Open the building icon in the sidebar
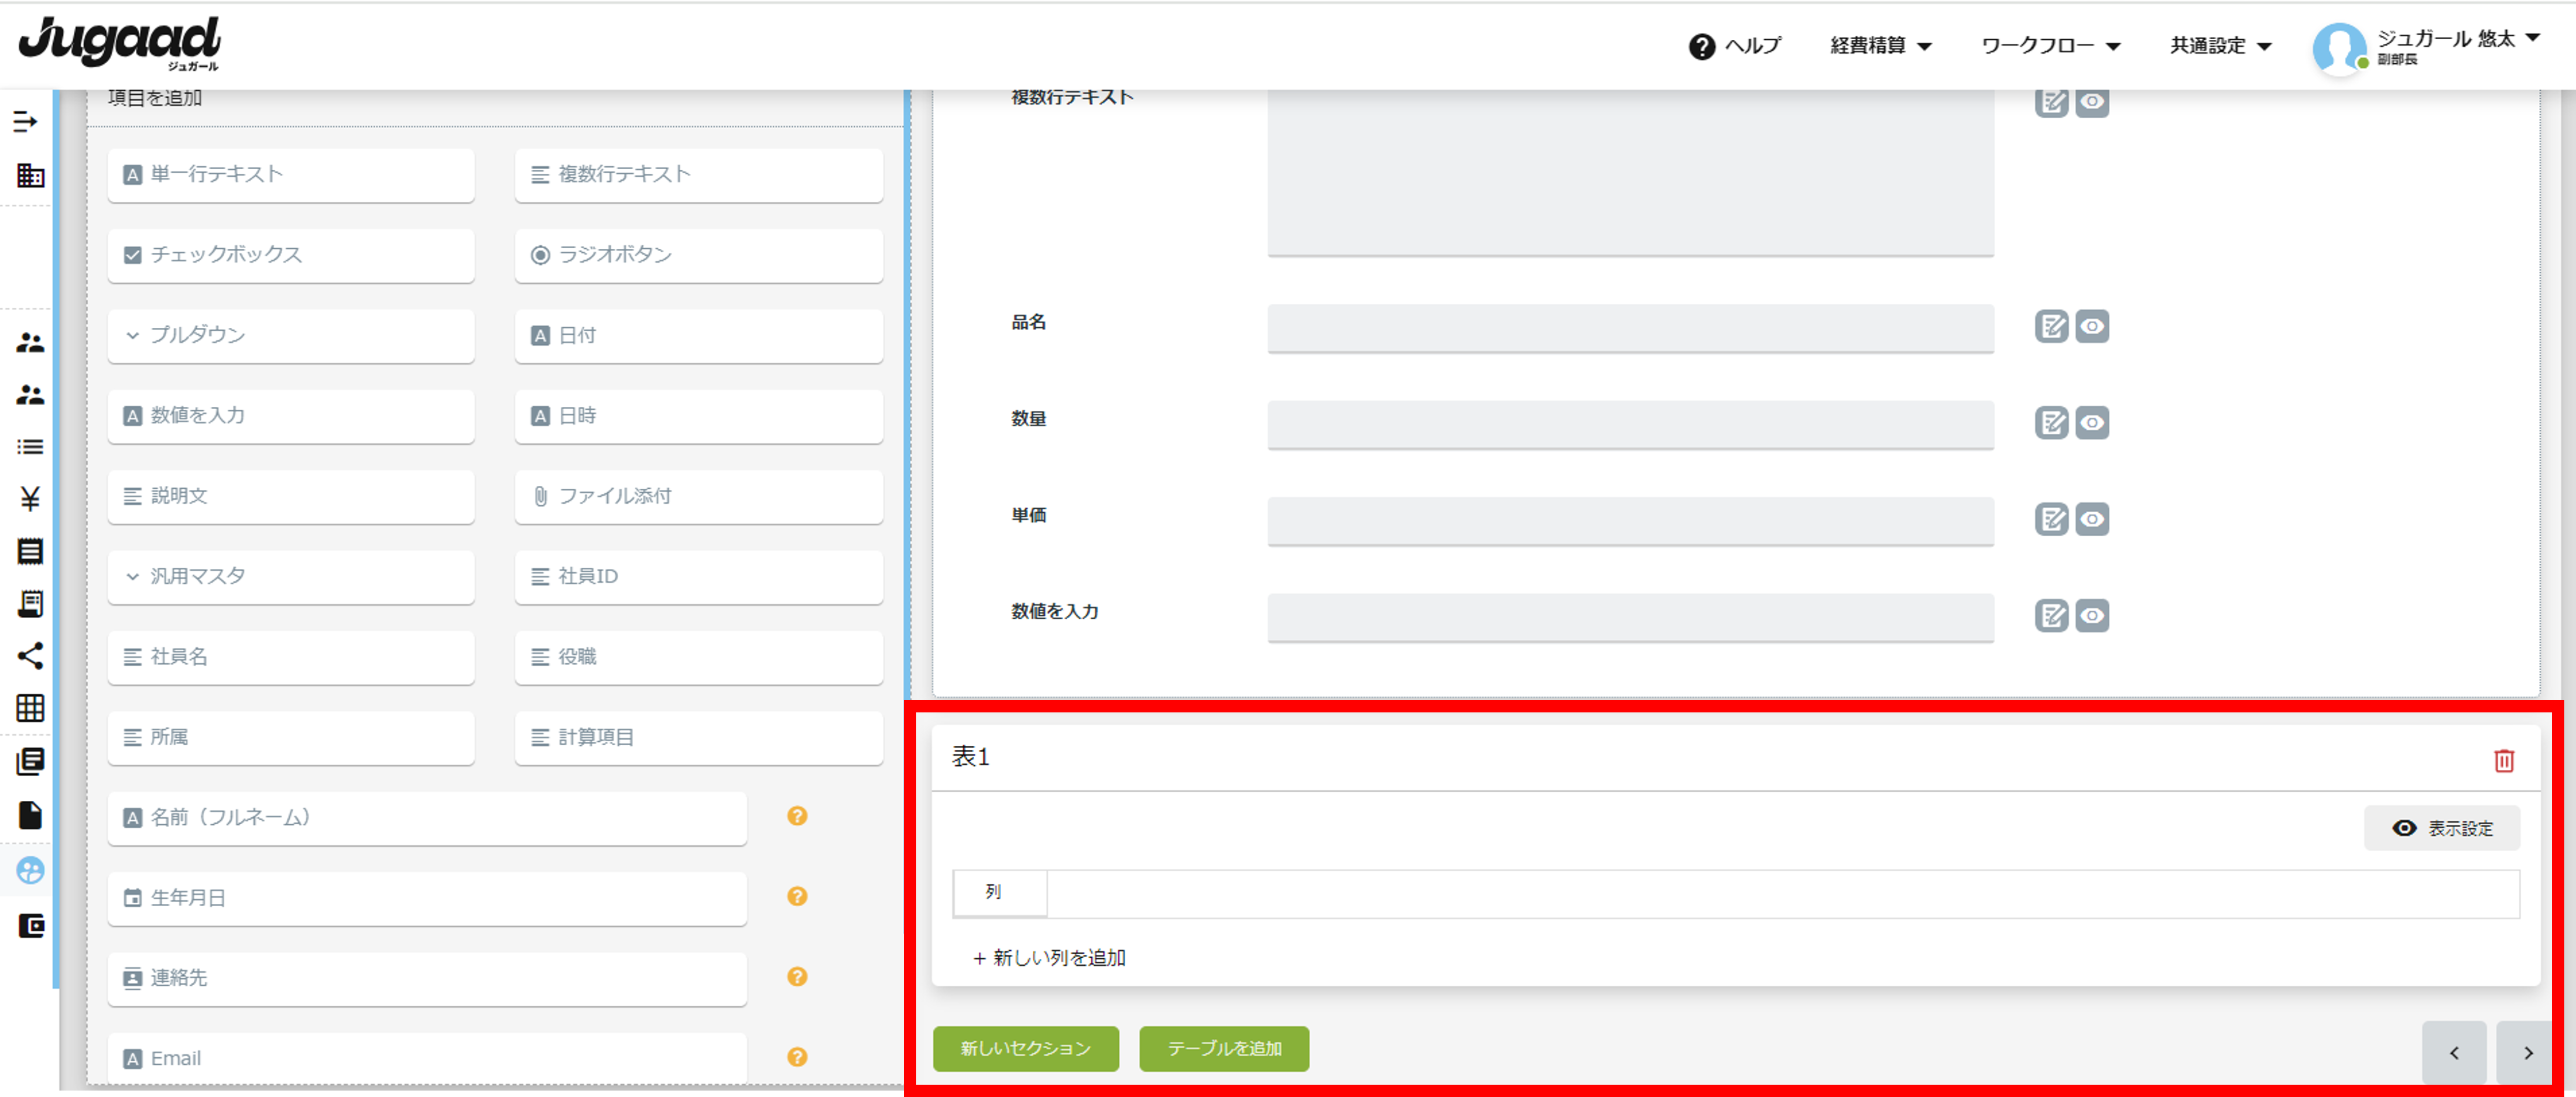2576x1097 pixels. coord(30,176)
